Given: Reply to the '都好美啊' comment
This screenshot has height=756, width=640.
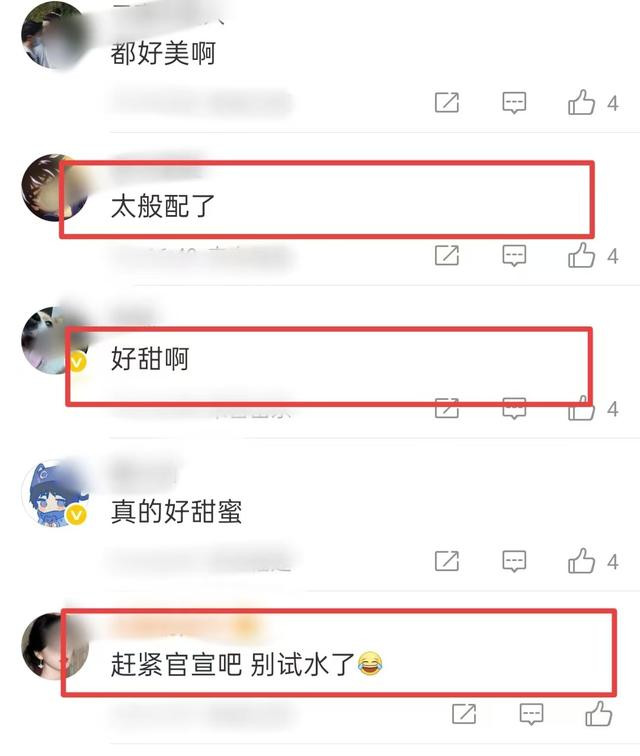Looking at the screenshot, I should pos(514,102).
